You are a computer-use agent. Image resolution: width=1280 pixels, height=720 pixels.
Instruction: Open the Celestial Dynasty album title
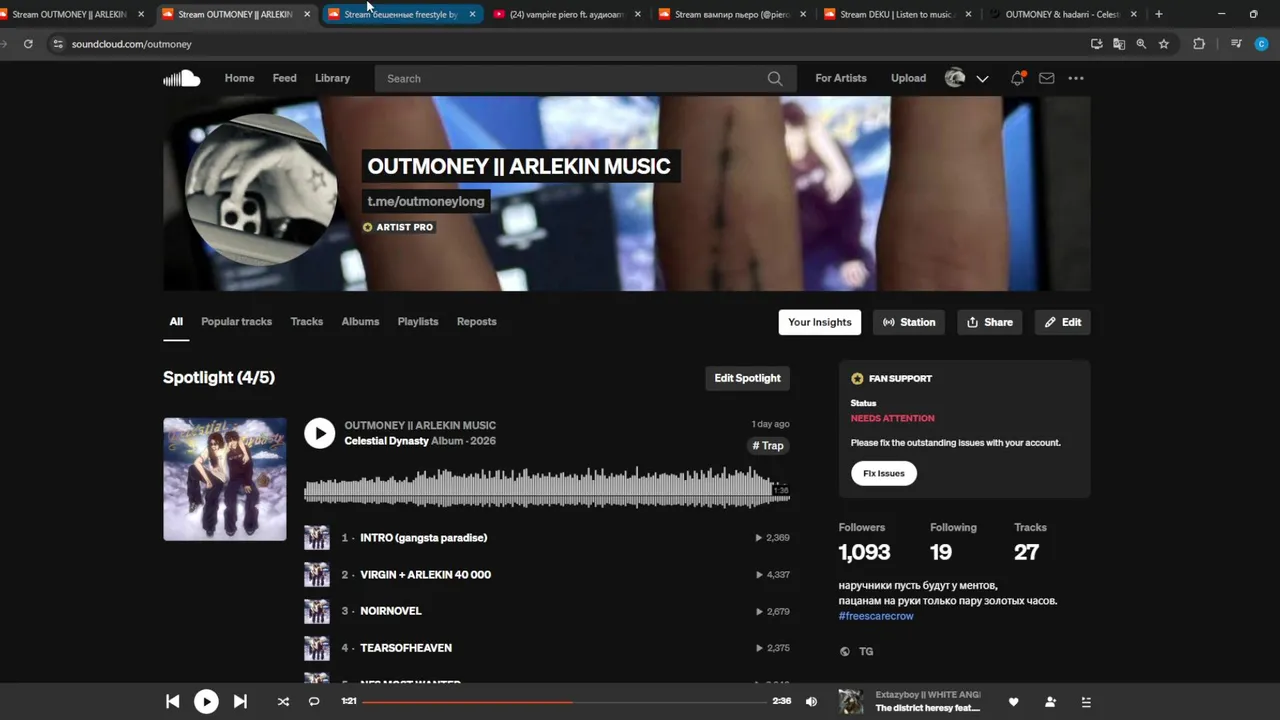tap(386, 441)
